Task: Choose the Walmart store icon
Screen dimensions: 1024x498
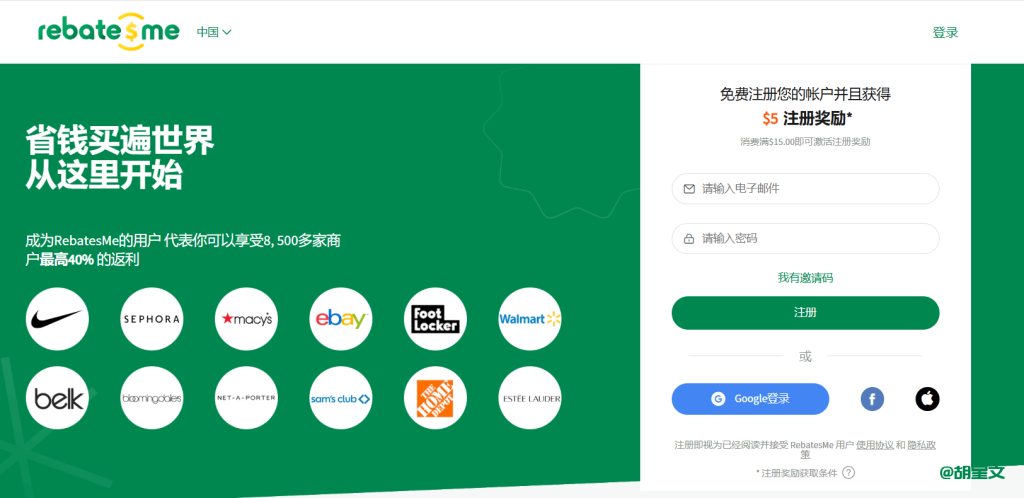Action: [x=530, y=319]
